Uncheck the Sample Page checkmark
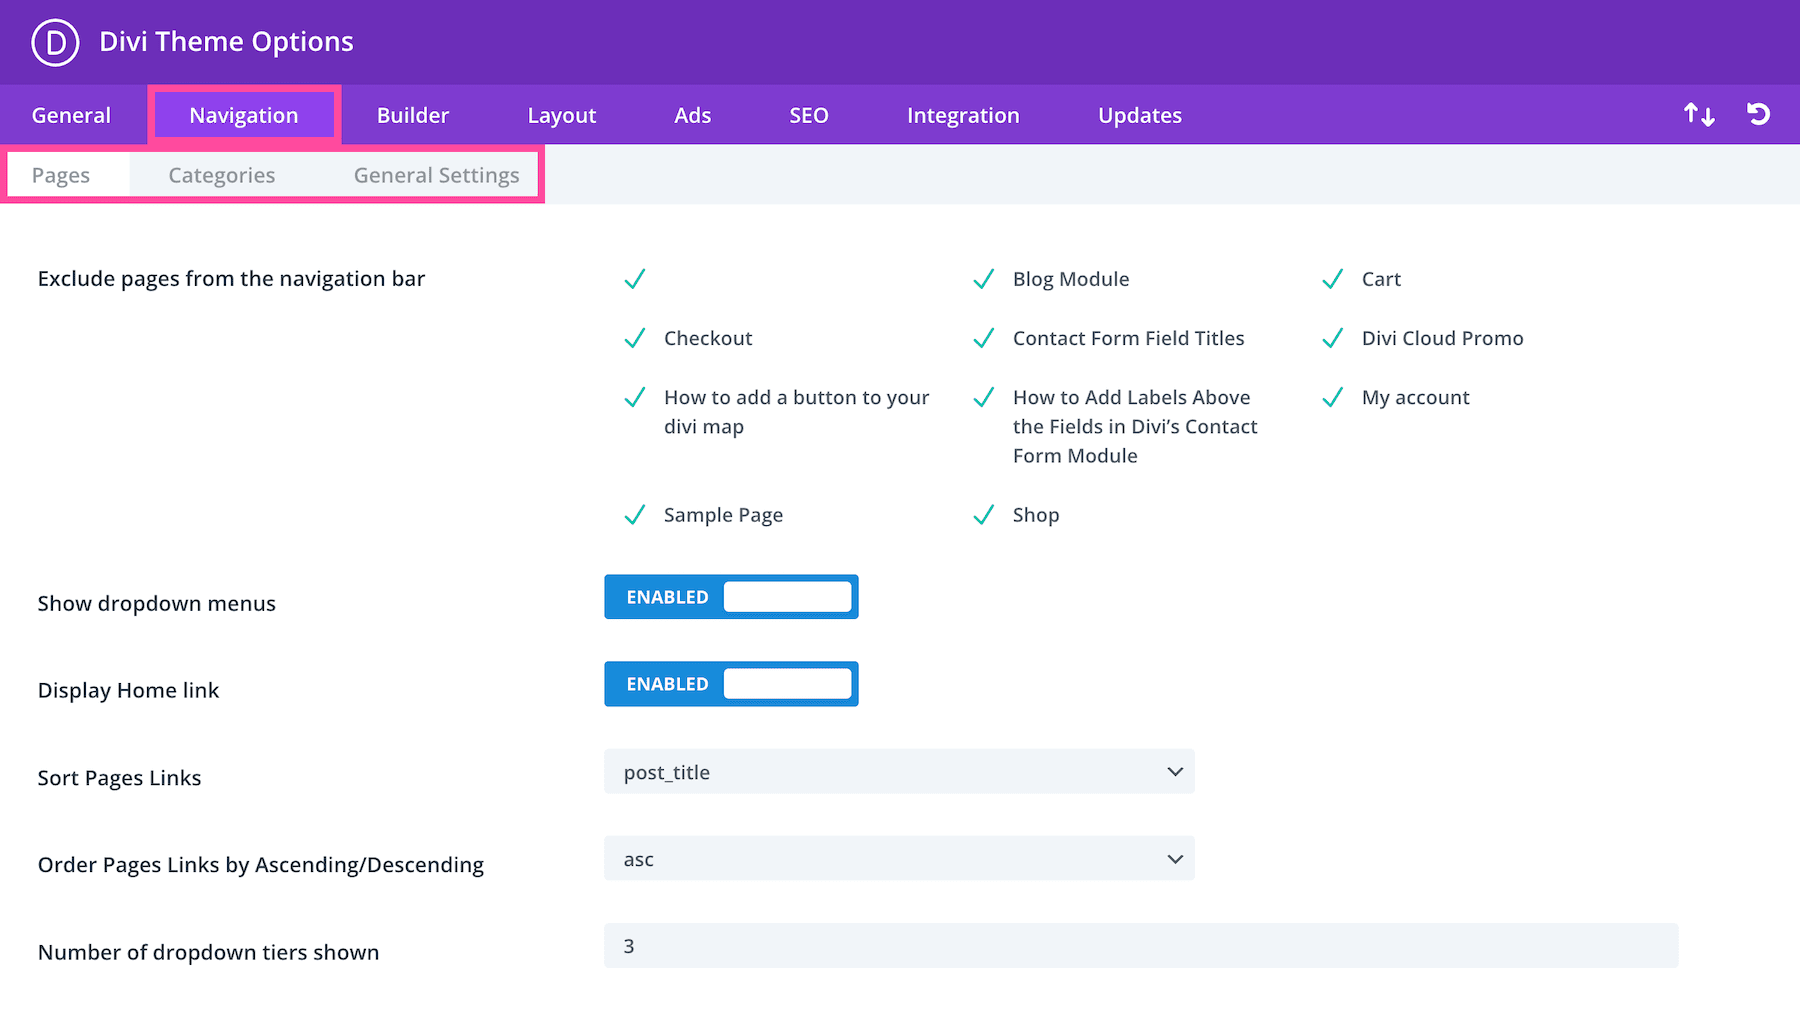 point(635,515)
